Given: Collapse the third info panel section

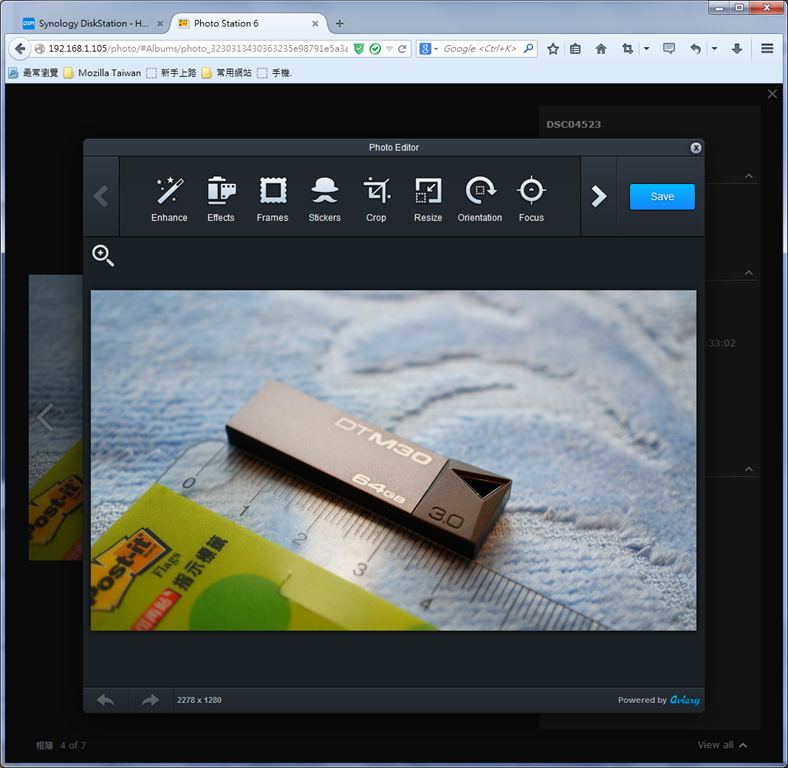Looking at the screenshot, I should pos(749,469).
